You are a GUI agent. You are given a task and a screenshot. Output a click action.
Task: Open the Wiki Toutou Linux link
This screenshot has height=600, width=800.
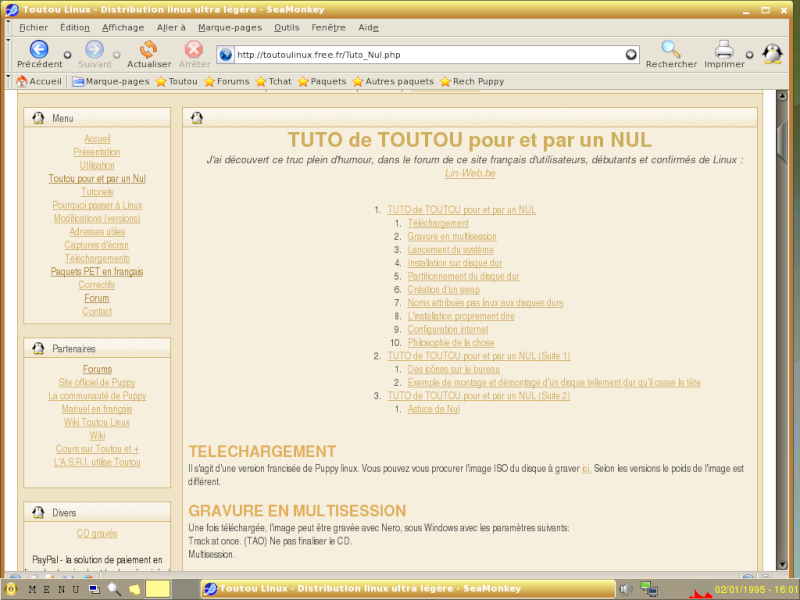[97, 422]
